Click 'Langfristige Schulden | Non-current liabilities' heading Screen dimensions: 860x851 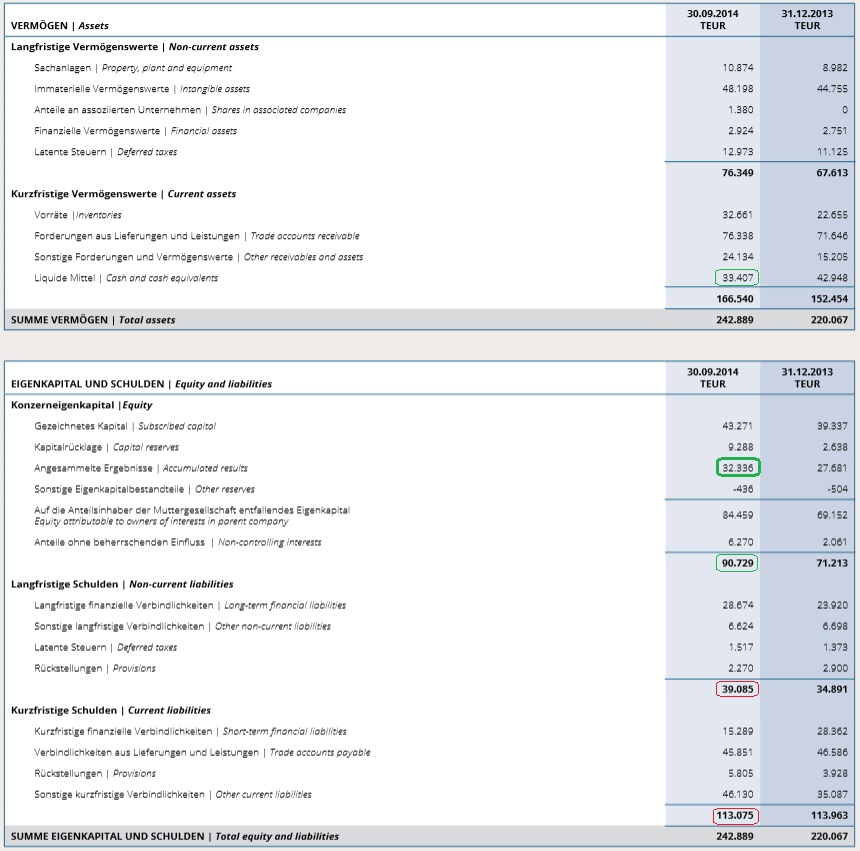click(122, 585)
